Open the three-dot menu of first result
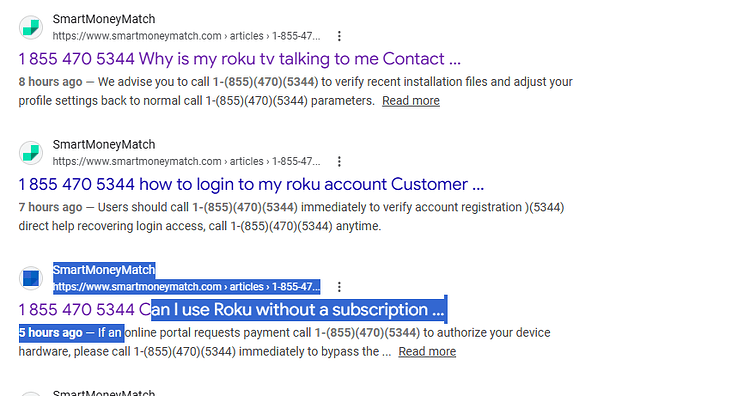750x396 pixels. click(339, 36)
